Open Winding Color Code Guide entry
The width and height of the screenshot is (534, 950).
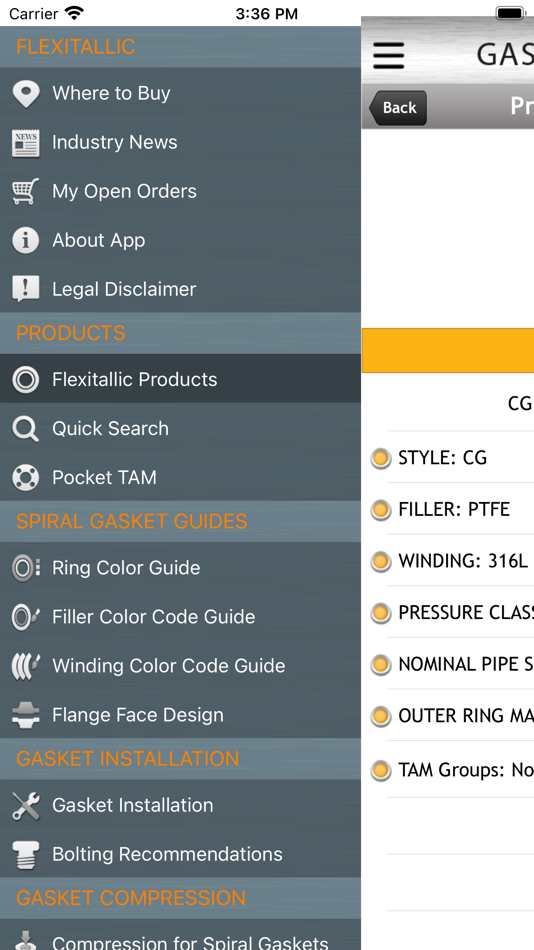(x=180, y=665)
